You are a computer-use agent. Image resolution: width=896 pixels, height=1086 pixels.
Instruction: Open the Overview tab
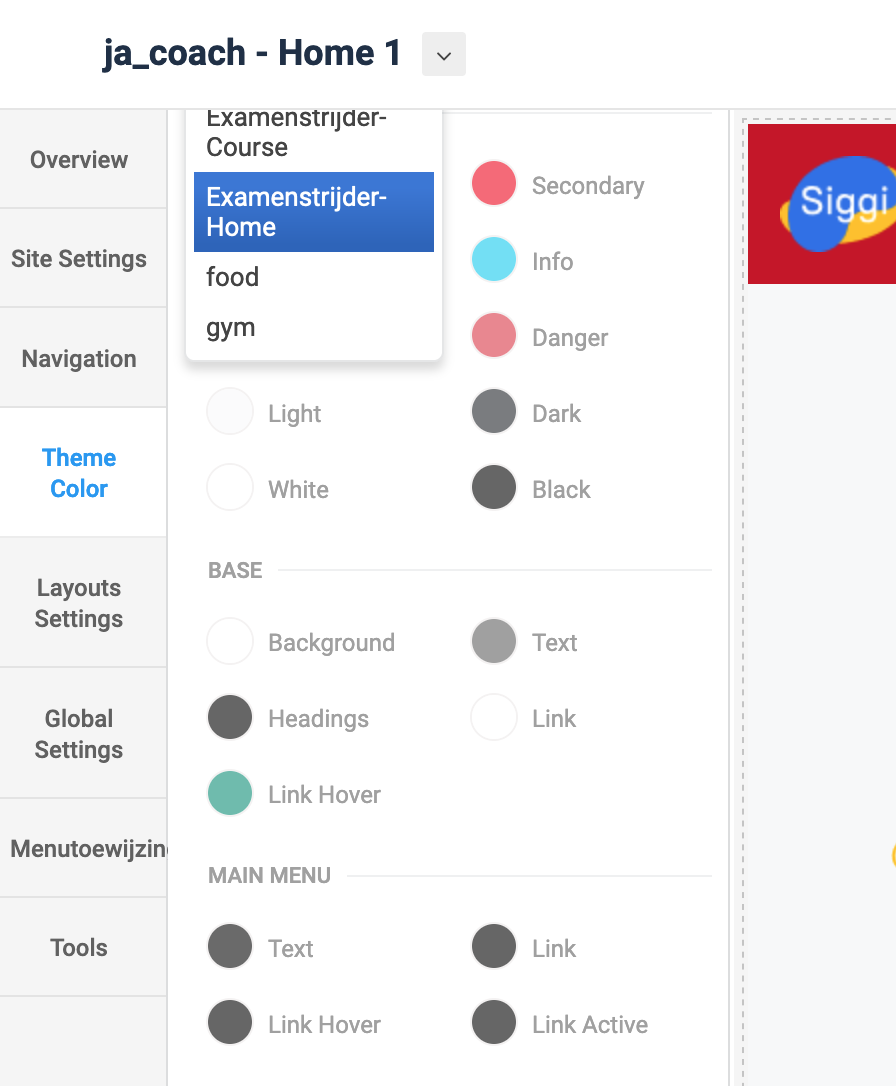[x=79, y=160]
